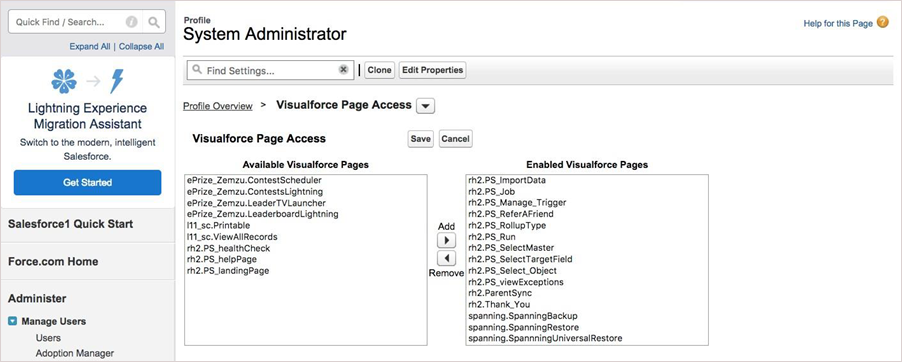This screenshot has height=362, width=902.
Task: Click the Manage Users label
Action: click(54, 321)
